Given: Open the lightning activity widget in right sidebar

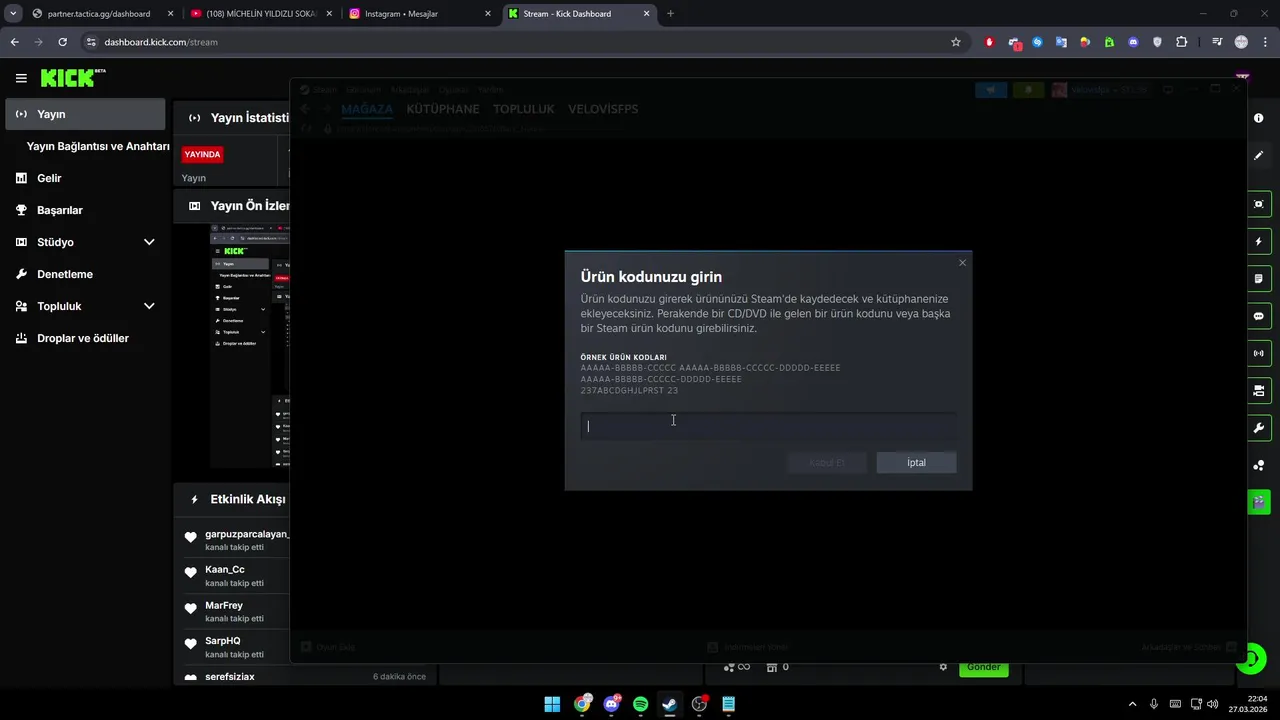Looking at the screenshot, I should pyautogui.click(x=1259, y=242).
